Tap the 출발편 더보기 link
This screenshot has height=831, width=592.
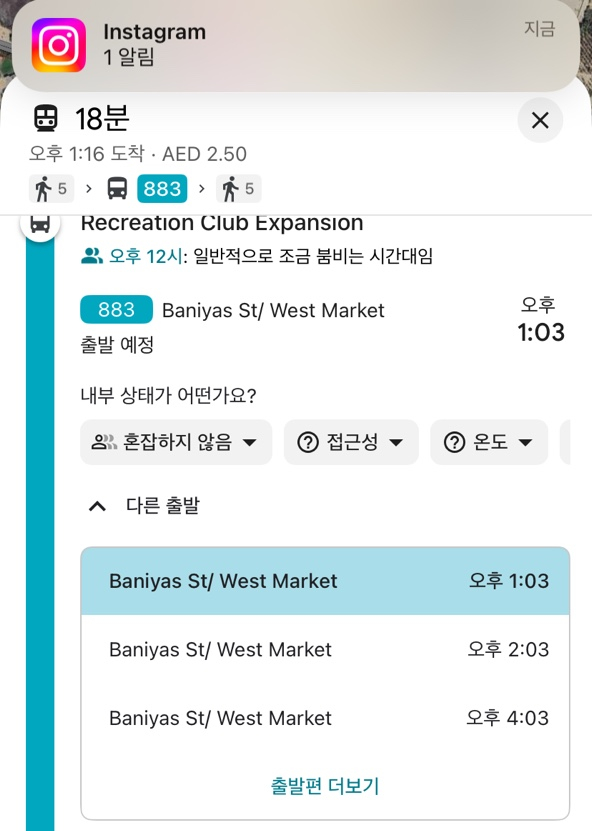(x=325, y=785)
